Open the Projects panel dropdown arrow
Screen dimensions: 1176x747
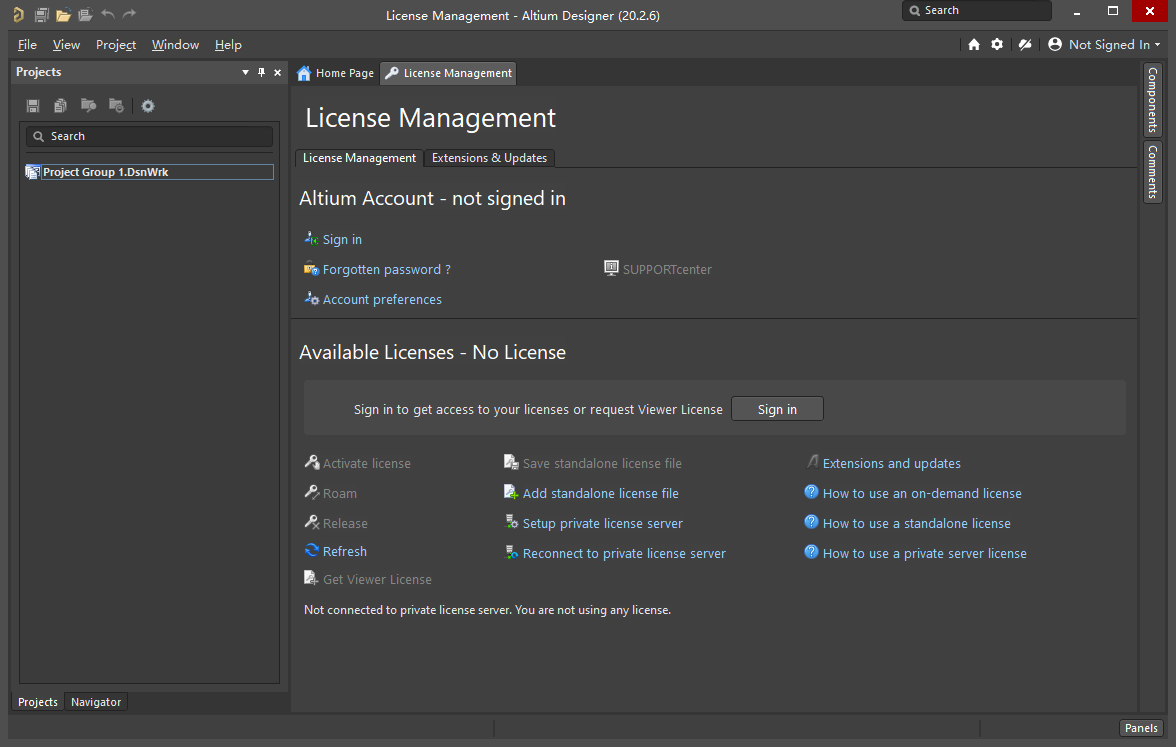tap(246, 72)
